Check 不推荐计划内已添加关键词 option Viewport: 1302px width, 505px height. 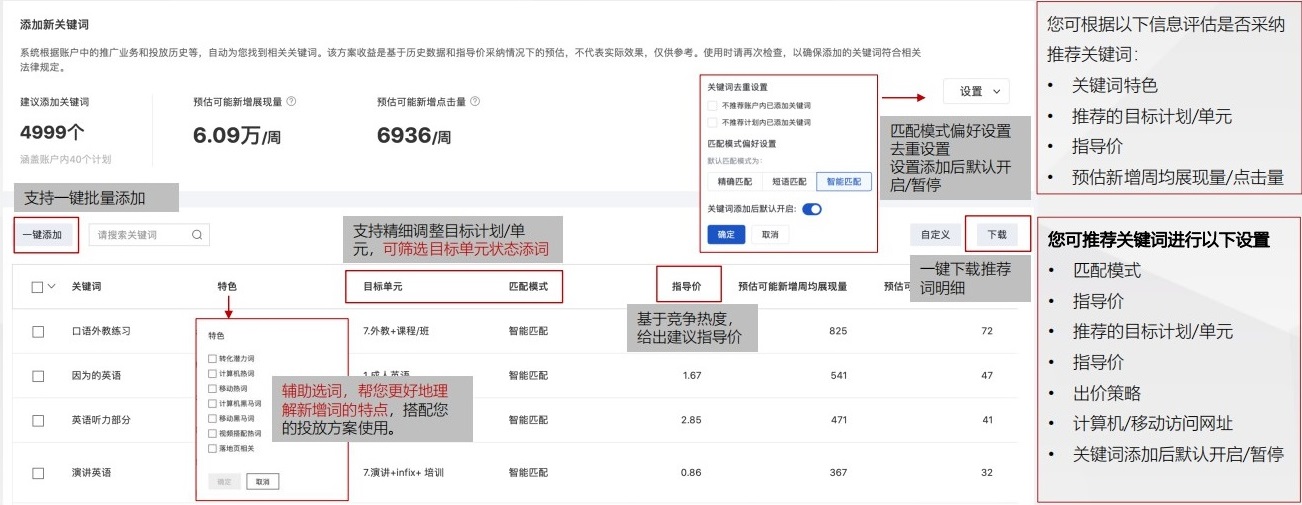coord(712,122)
